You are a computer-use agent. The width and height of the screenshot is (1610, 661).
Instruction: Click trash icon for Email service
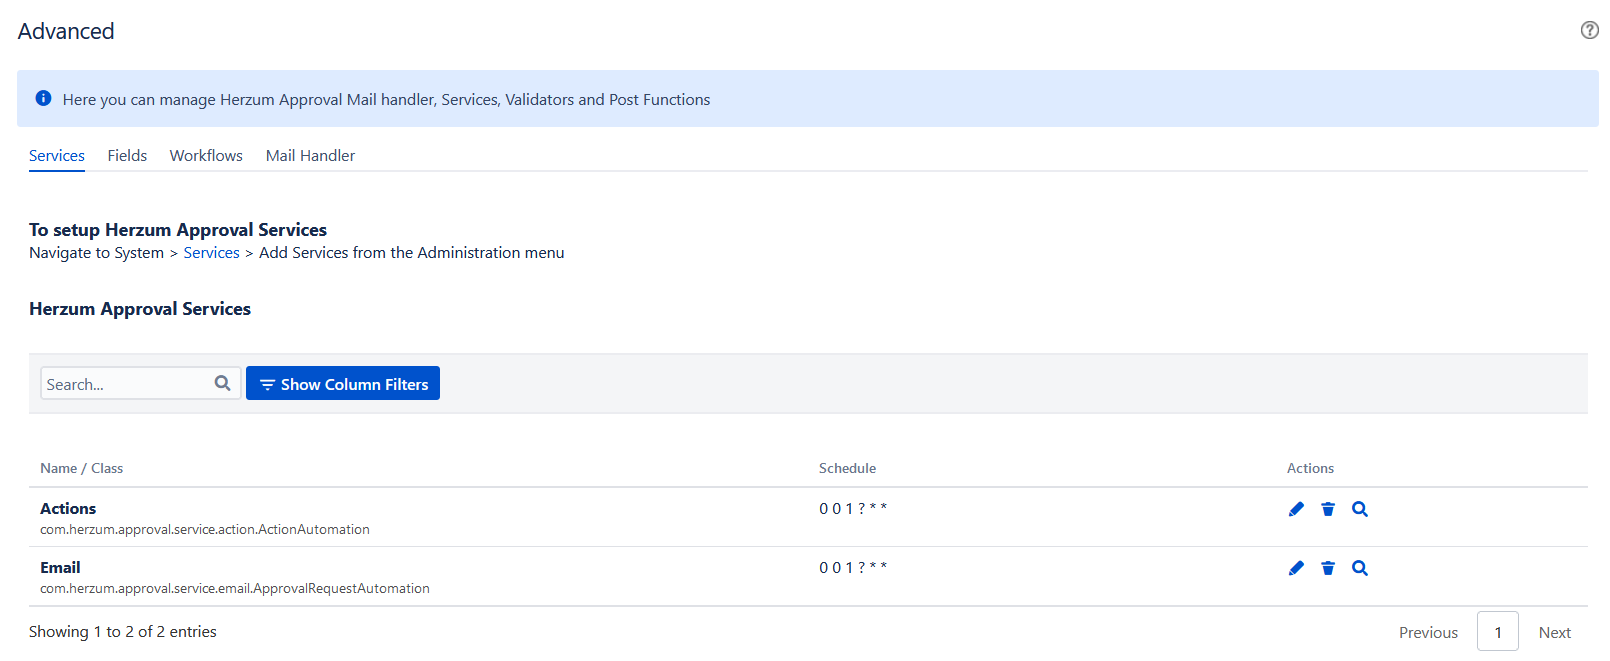[x=1328, y=568]
